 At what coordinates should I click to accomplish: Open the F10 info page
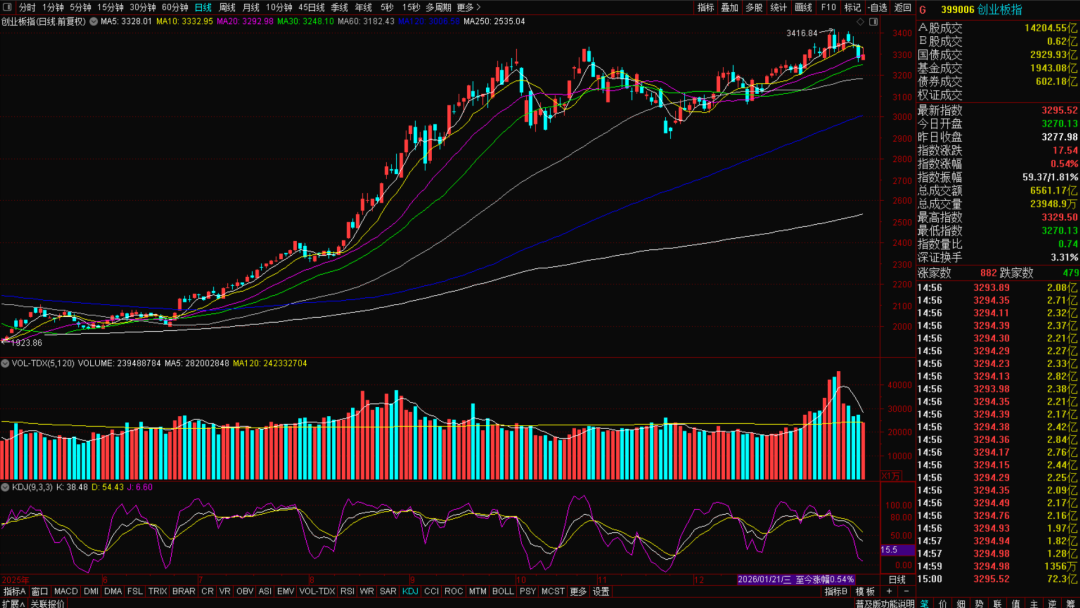point(828,7)
